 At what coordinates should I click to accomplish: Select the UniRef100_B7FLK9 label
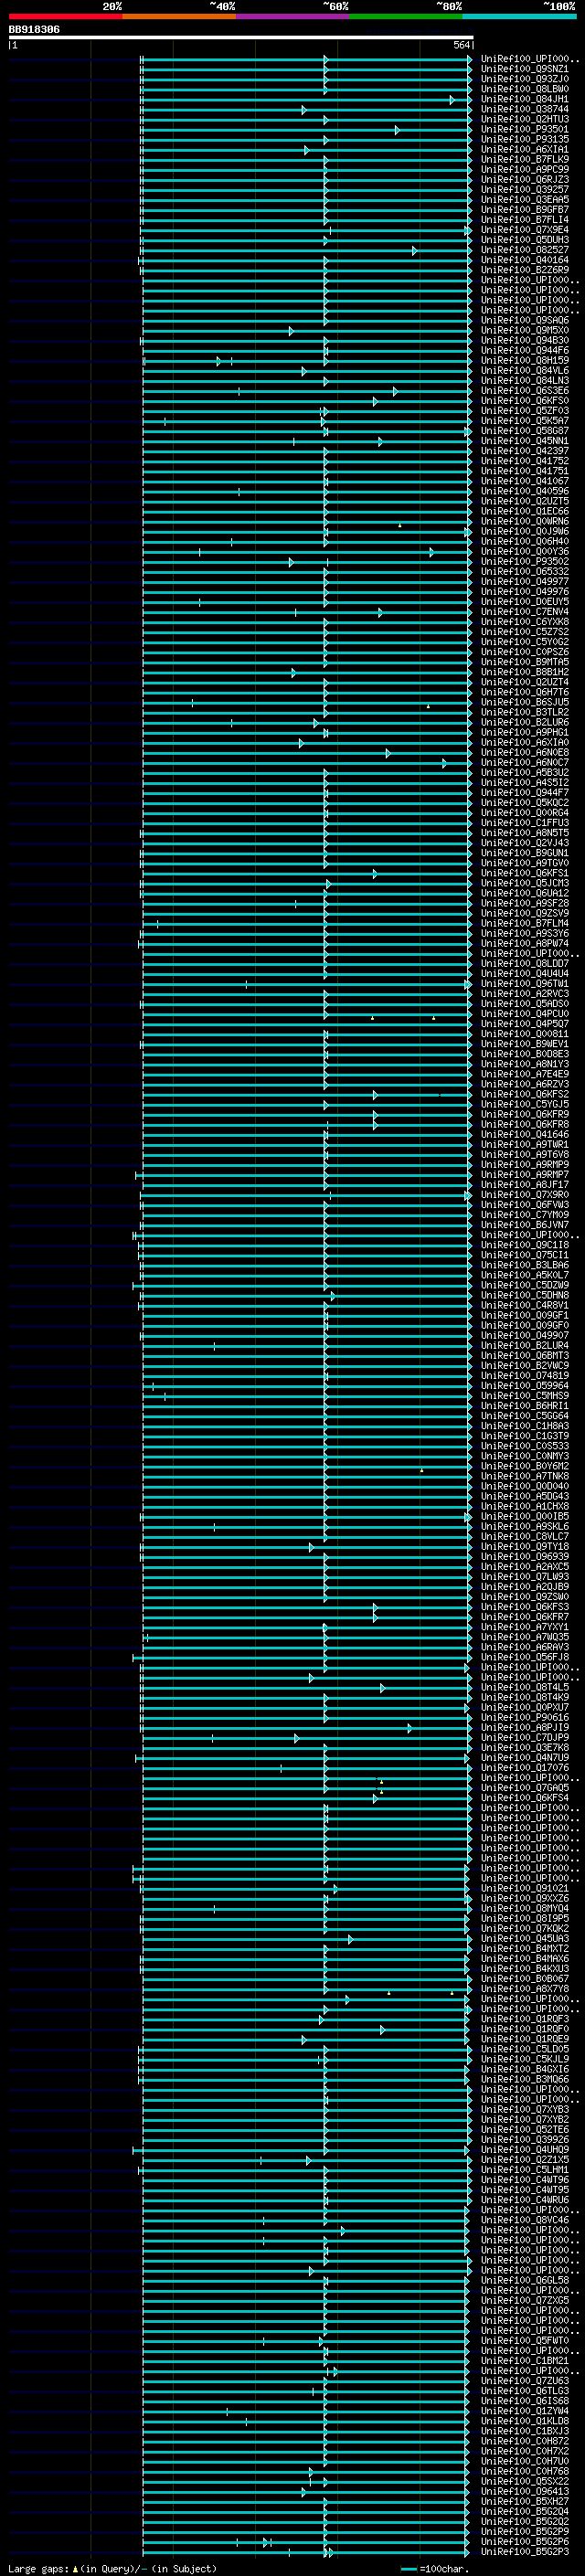pos(525,159)
